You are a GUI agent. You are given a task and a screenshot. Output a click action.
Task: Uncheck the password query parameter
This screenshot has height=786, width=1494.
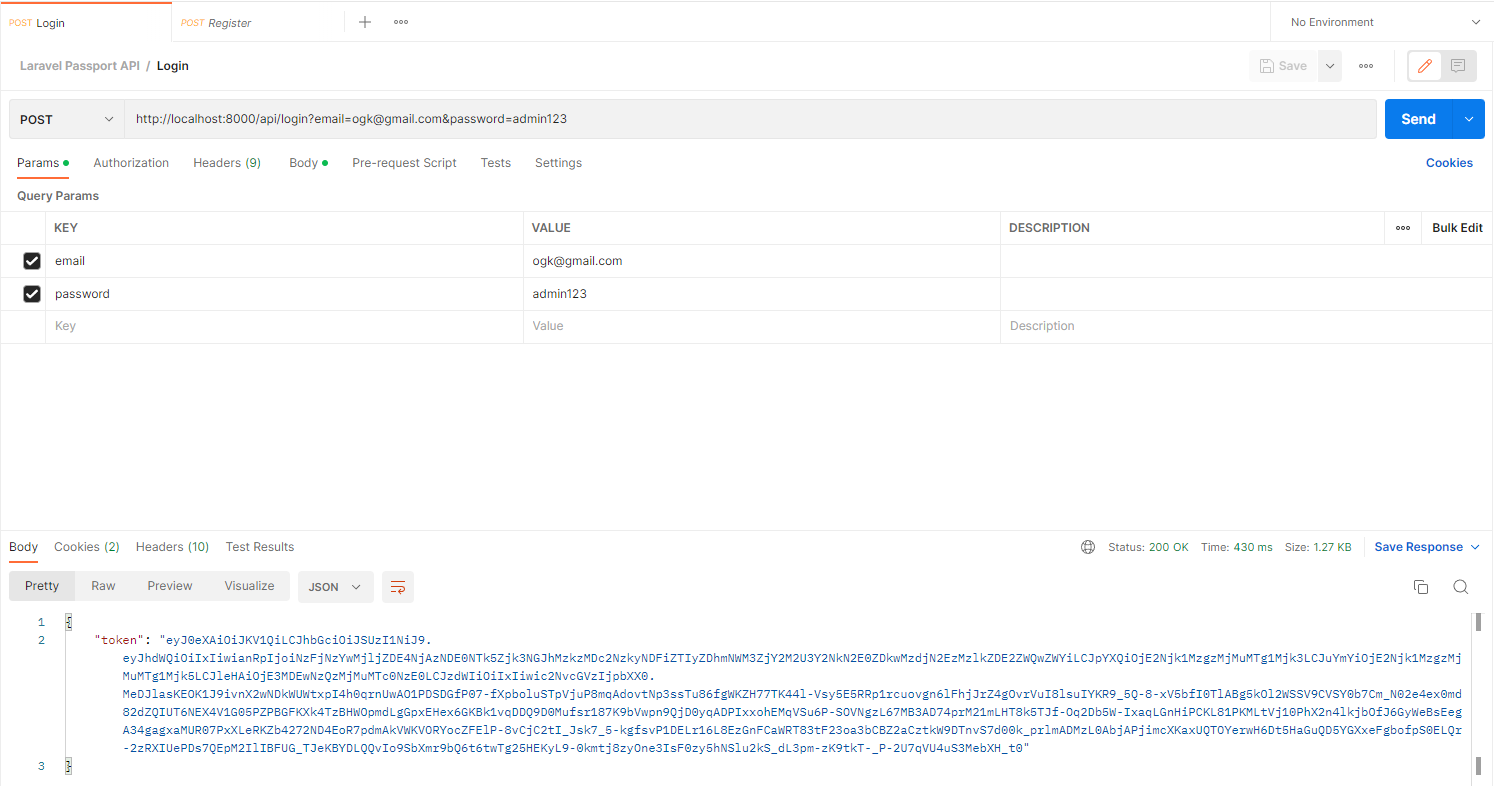tap(31, 293)
